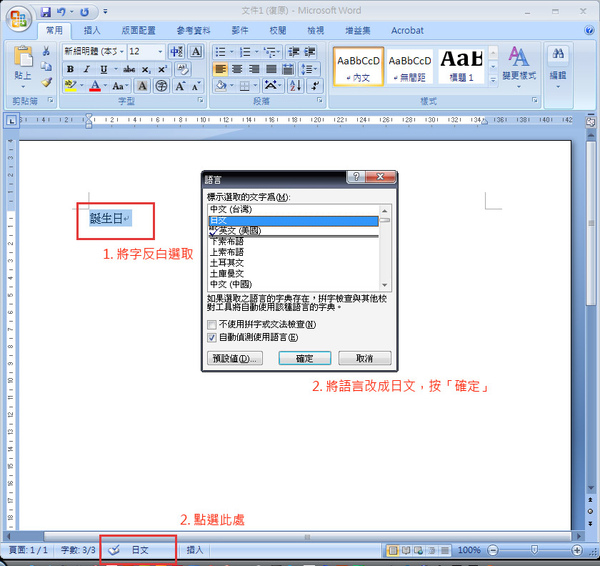Open the font name dropdown
Image resolution: width=600 pixels, height=566 pixels.
point(122,51)
